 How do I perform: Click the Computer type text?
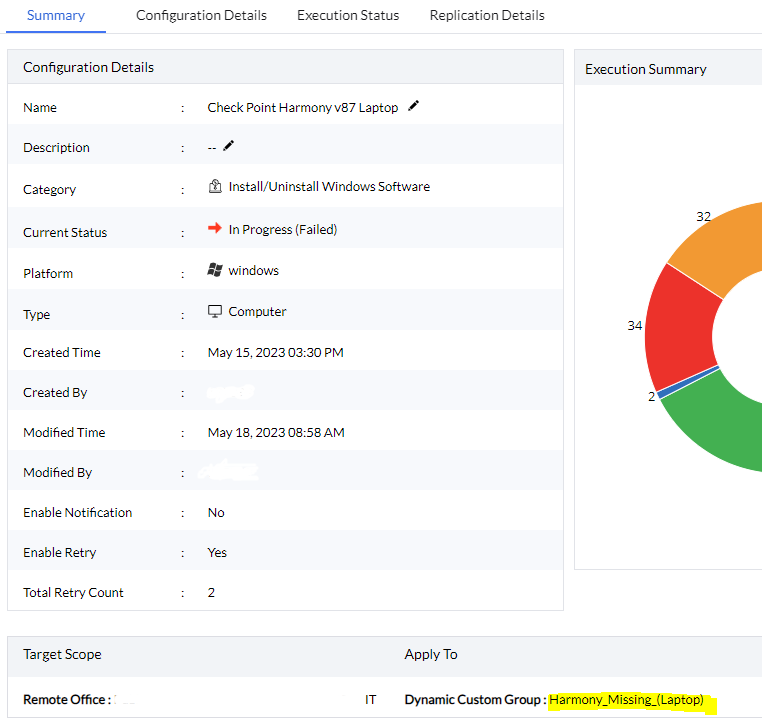[257, 311]
